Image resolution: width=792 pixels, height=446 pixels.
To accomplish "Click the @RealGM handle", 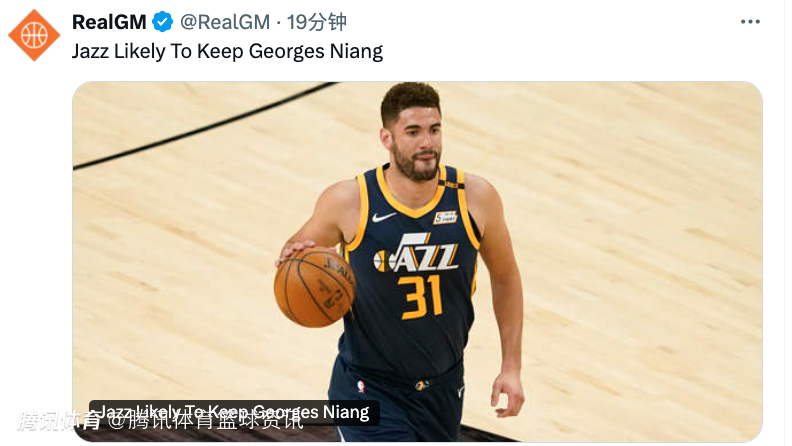I will [225, 22].
